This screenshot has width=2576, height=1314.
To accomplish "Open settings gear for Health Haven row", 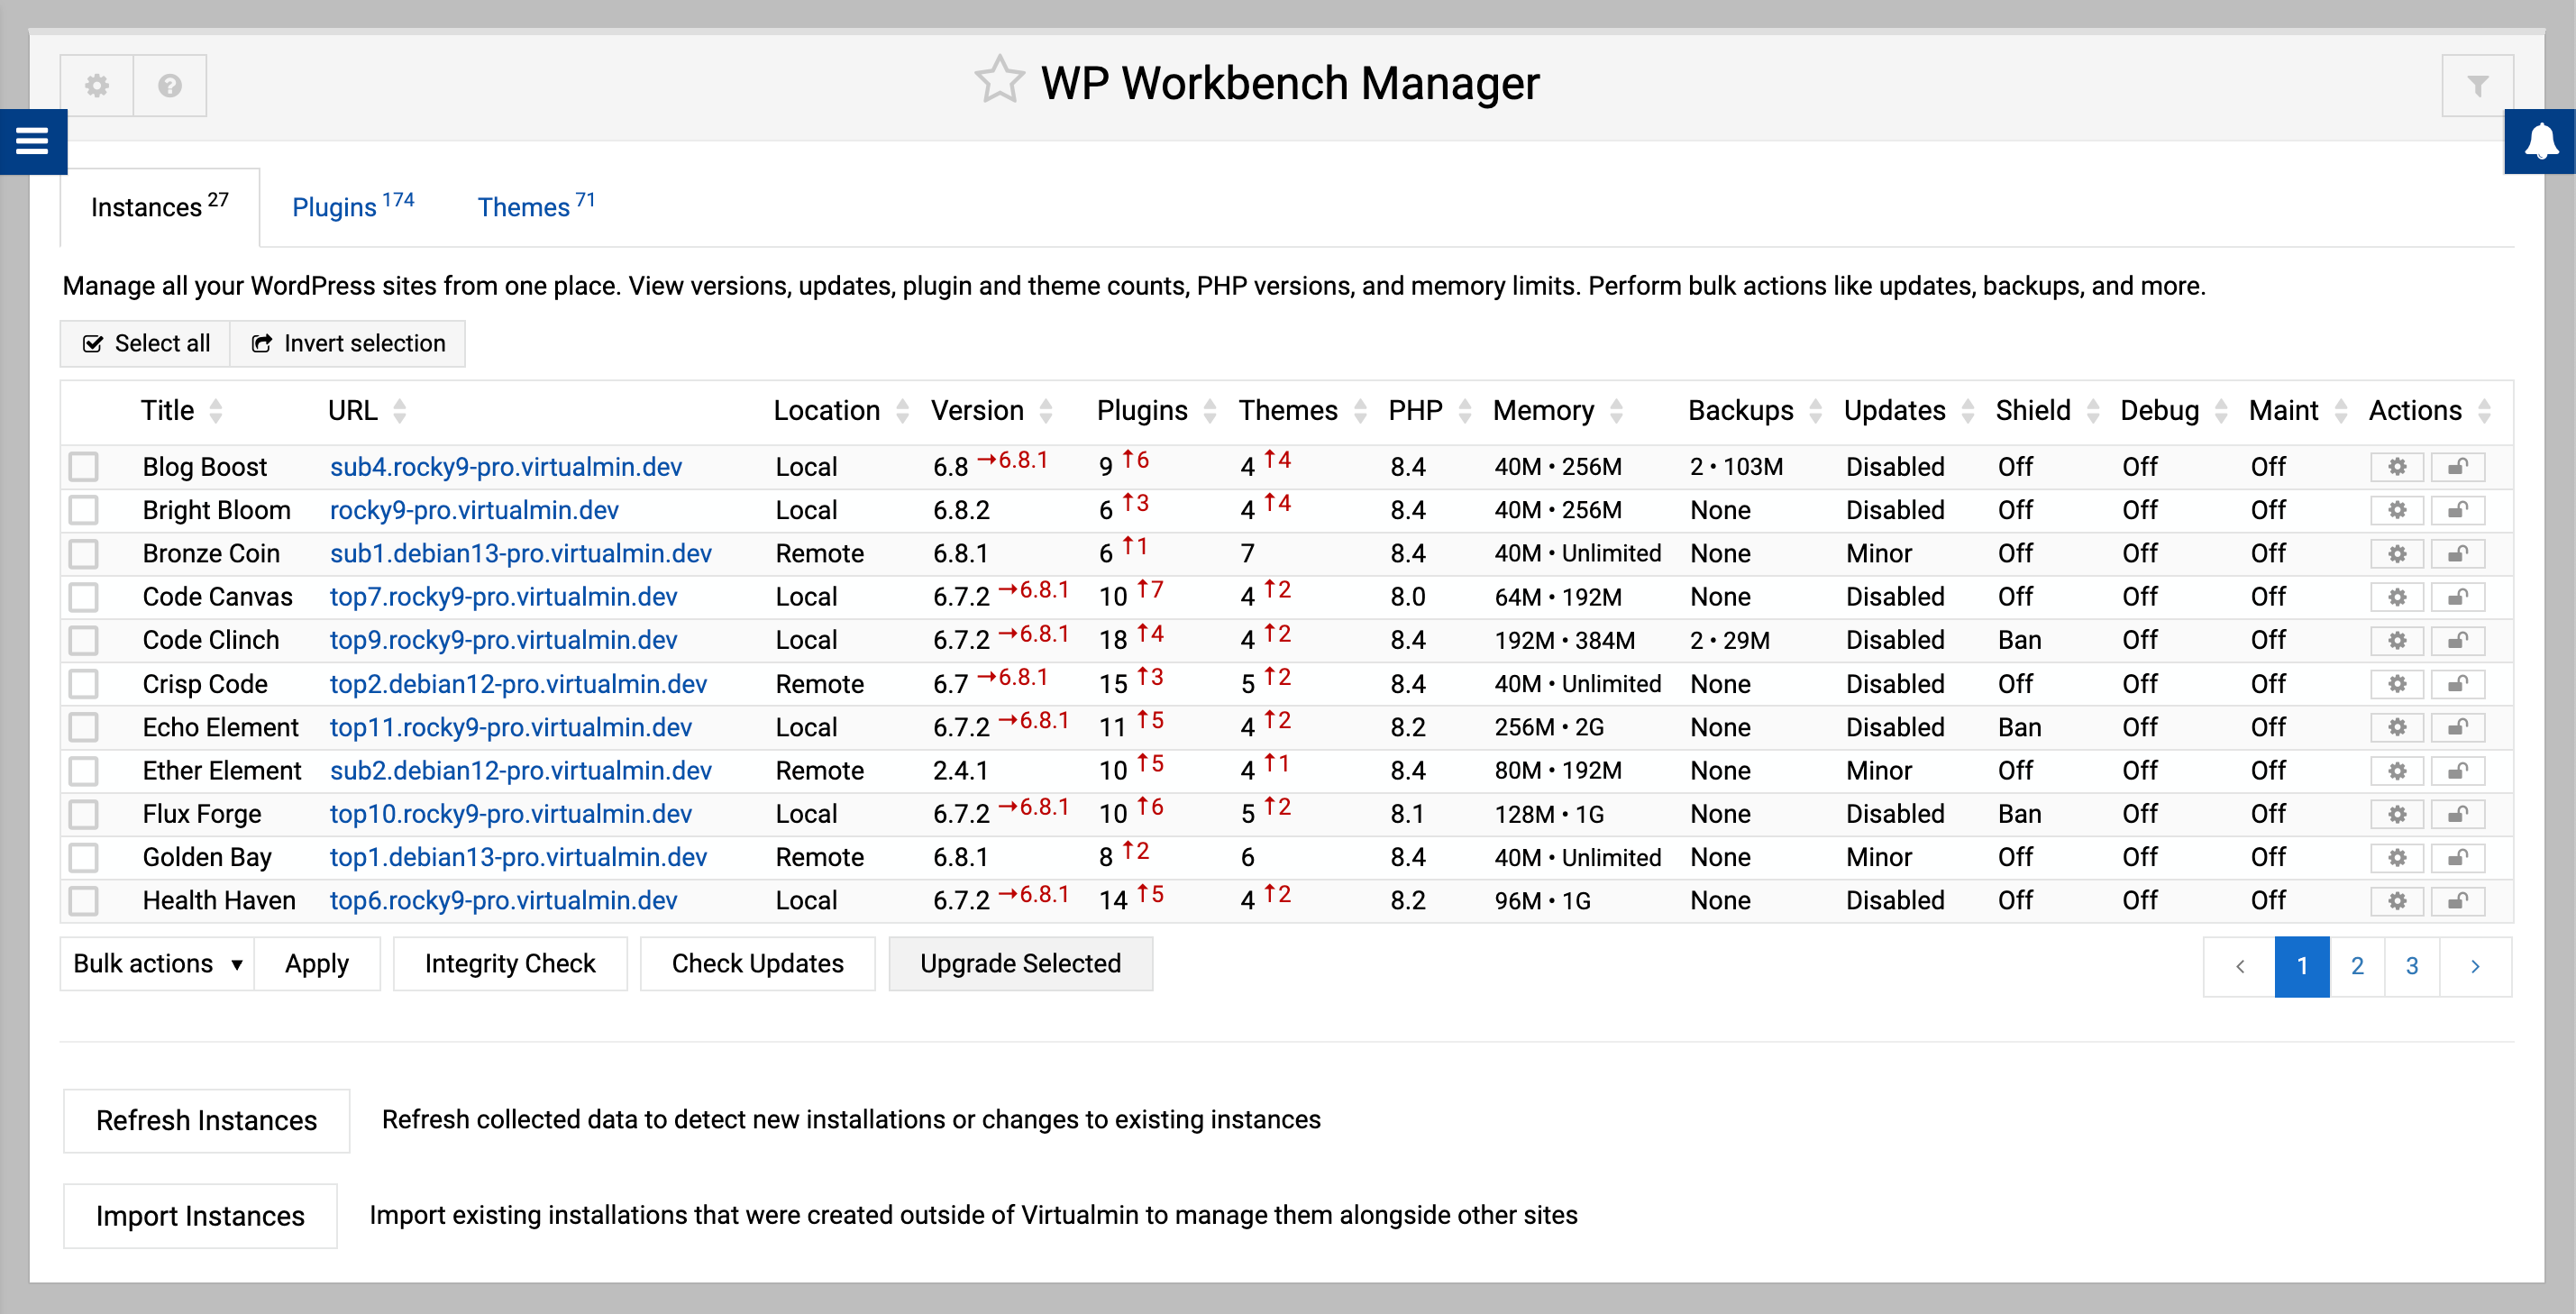I will pyautogui.click(x=2397, y=901).
